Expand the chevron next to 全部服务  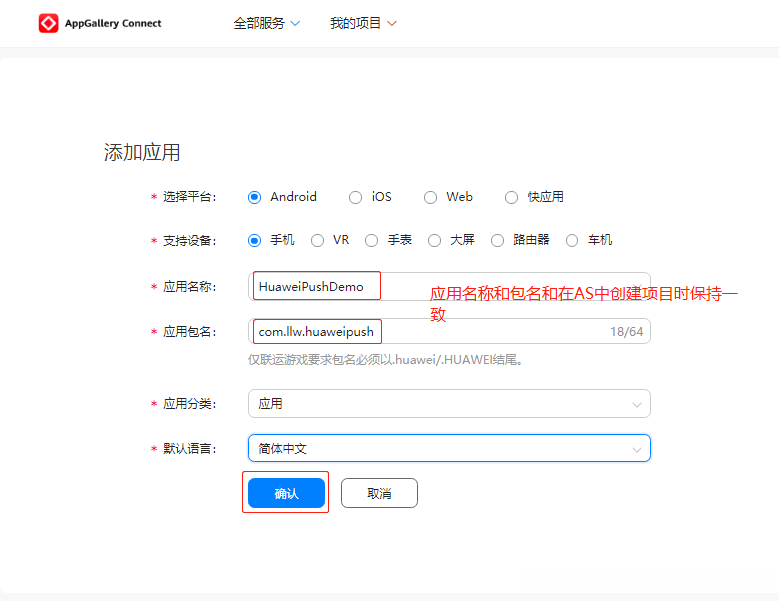[295, 23]
